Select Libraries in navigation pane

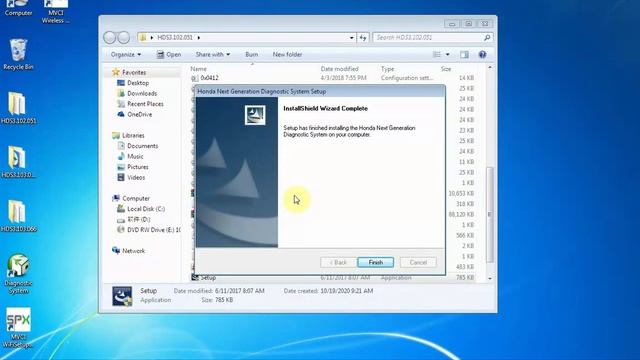point(133,136)
